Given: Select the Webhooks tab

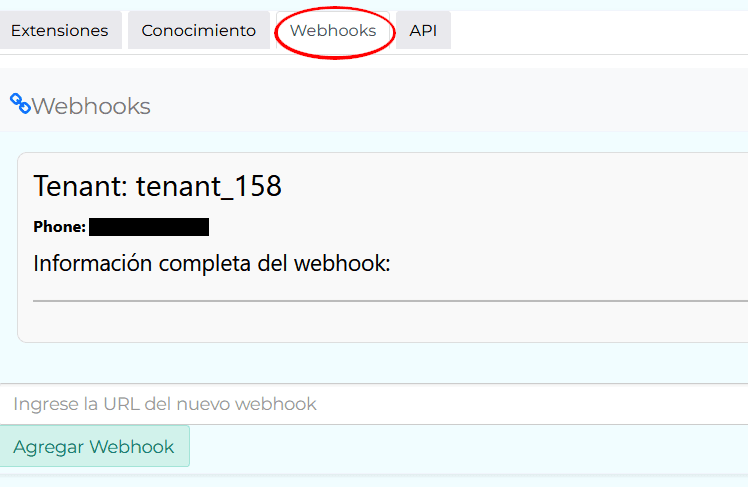Looking at the screenshot, I should coord(333,31).
